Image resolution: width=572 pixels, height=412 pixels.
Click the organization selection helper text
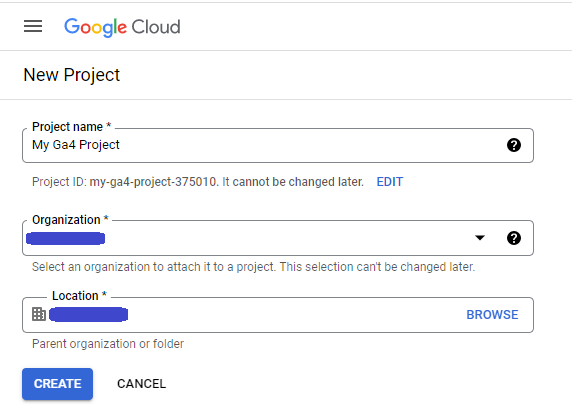[x=254, y=267]
